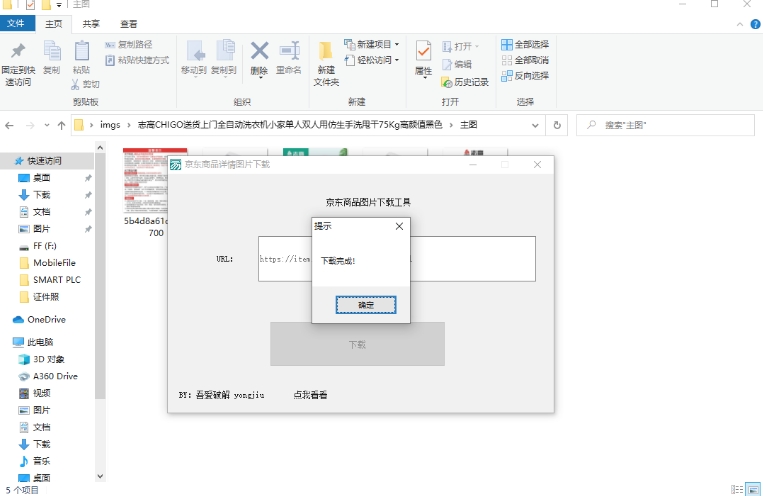Close the 提示 message dialog
The image size is (763, 496).
click(x=399, y=227)
